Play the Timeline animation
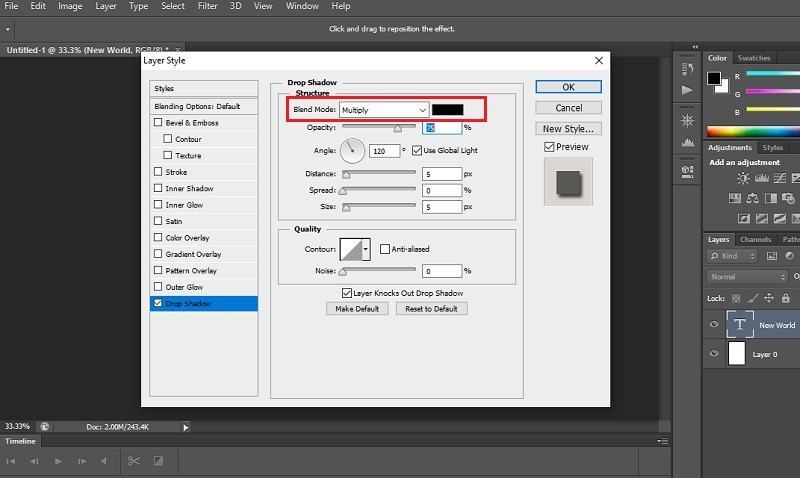The width and height of the screenshot is (800, 478). click(58, 461)
